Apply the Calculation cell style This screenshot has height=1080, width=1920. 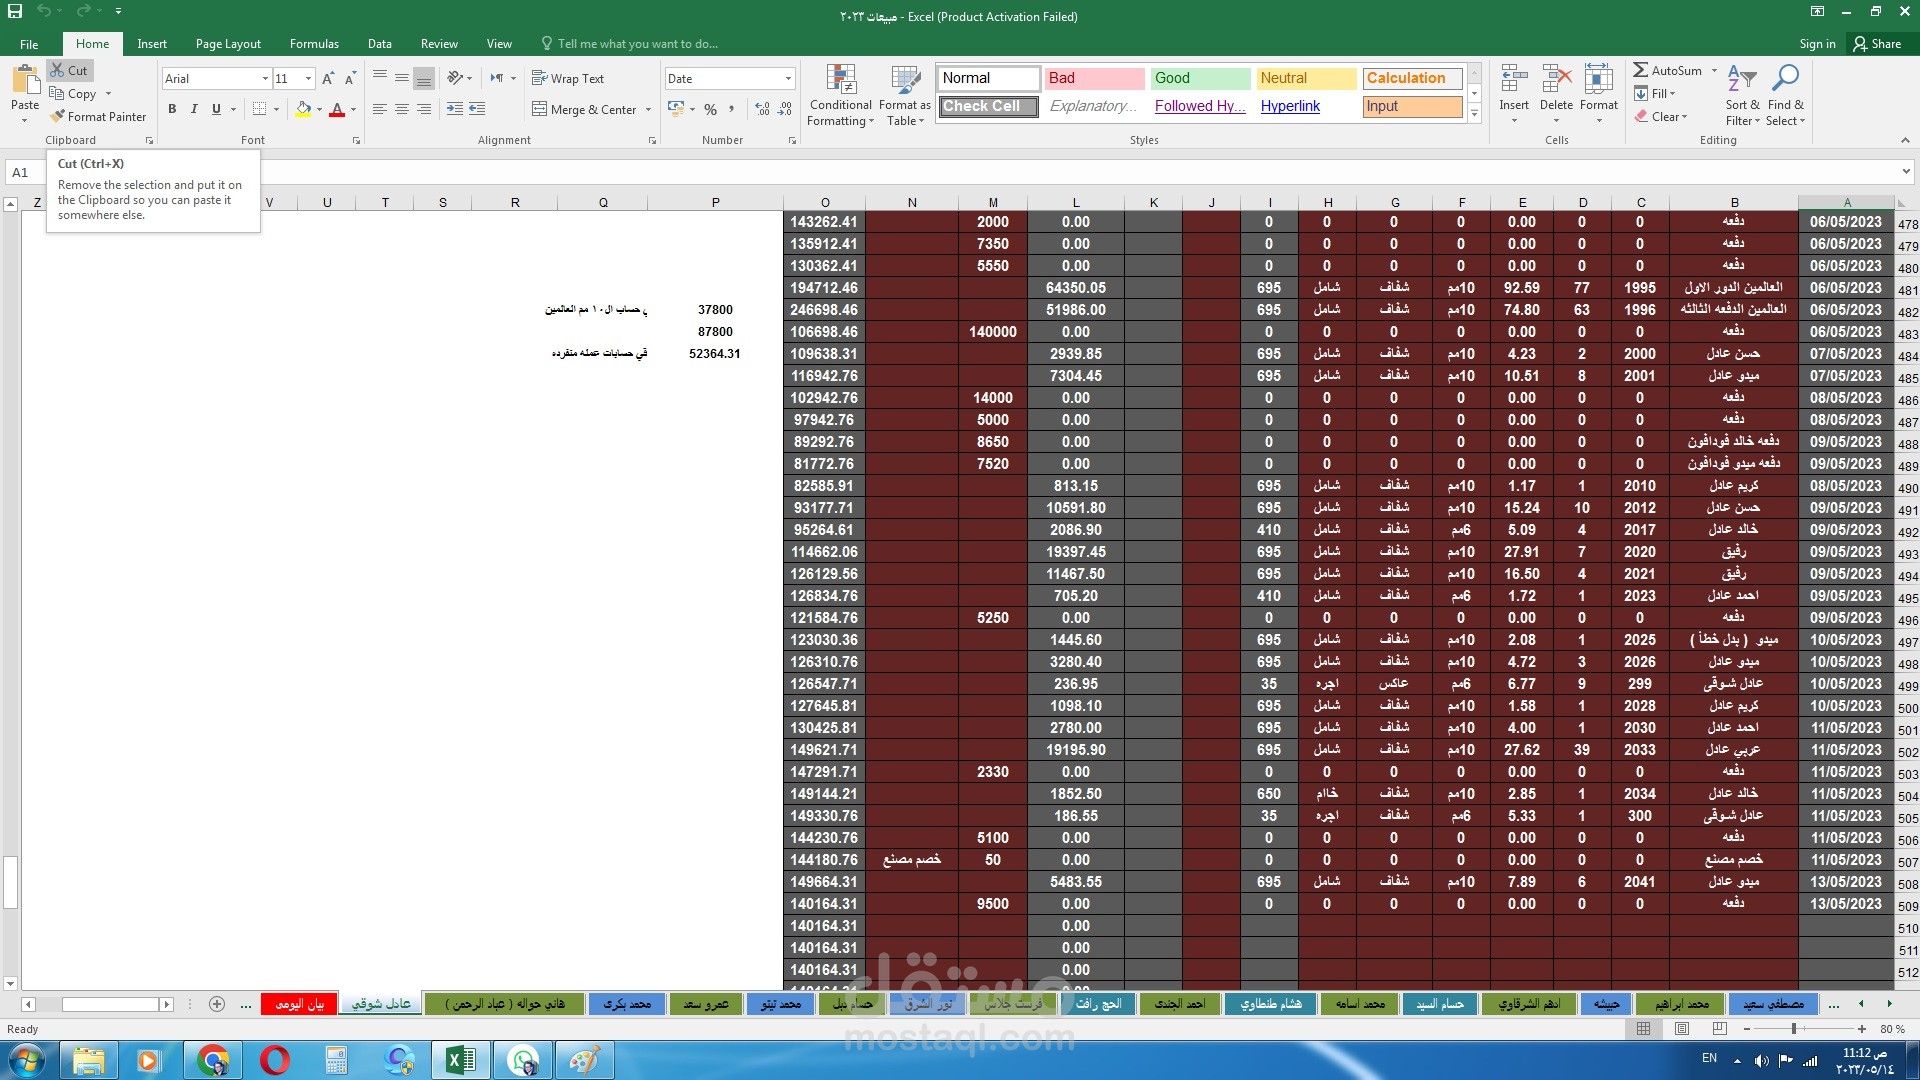click(1412, 78)
